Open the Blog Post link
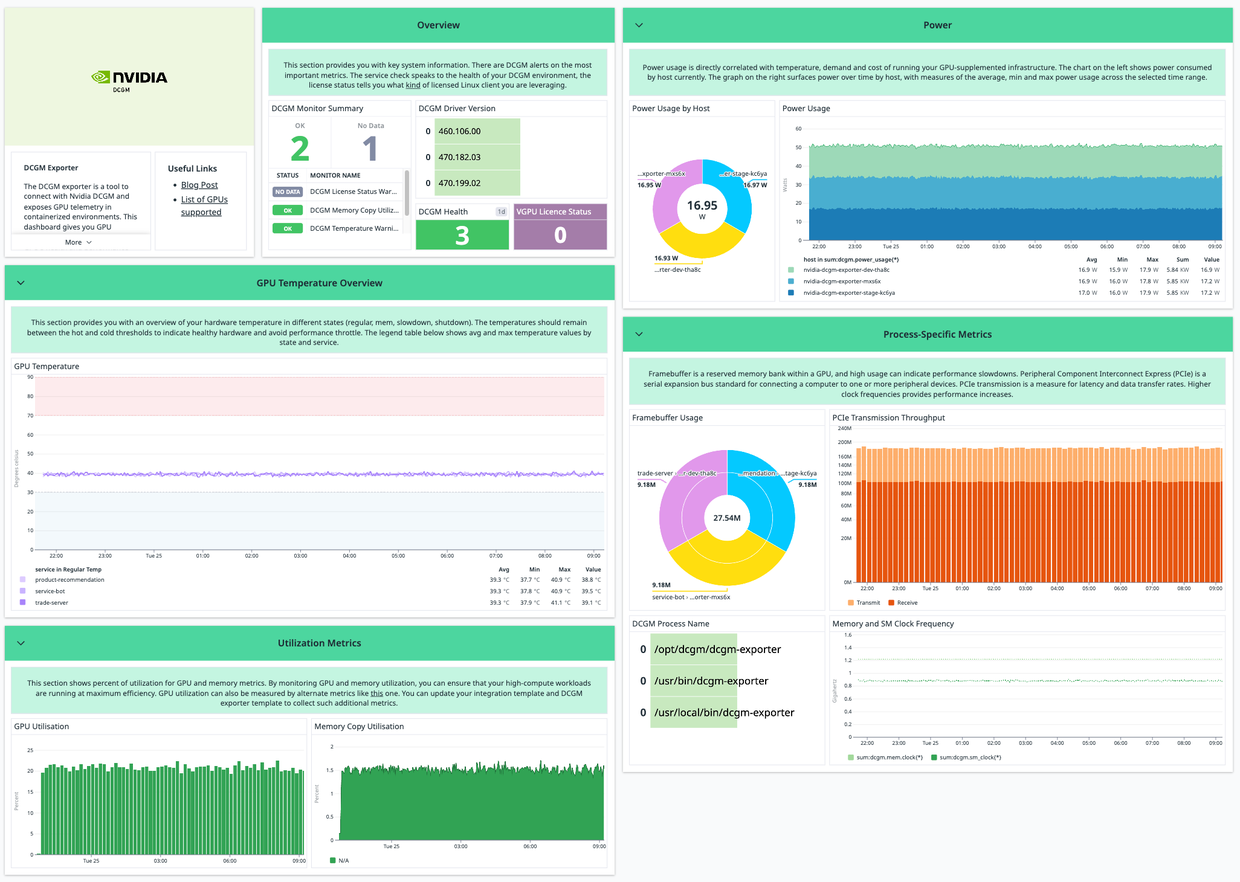 199,185
